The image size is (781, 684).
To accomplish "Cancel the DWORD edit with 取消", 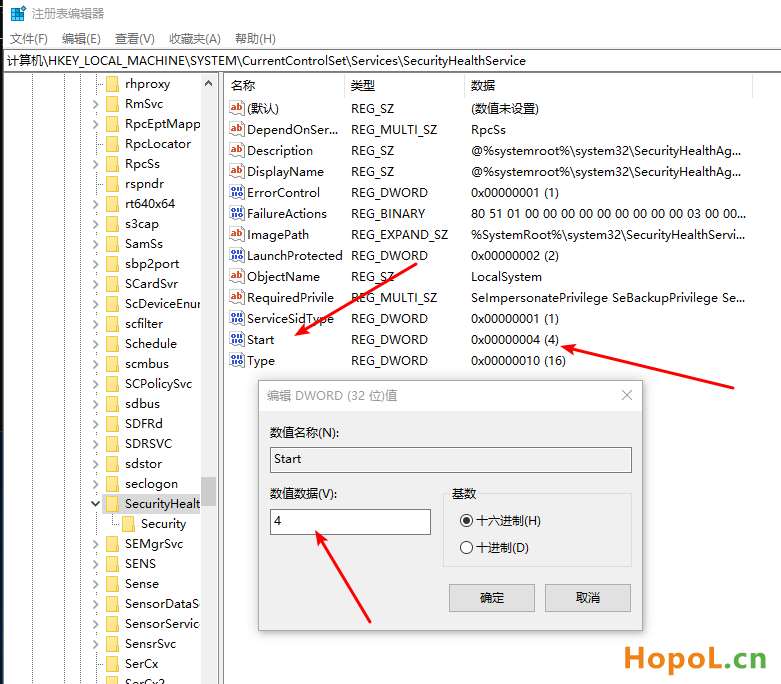I will pos(588,598).
